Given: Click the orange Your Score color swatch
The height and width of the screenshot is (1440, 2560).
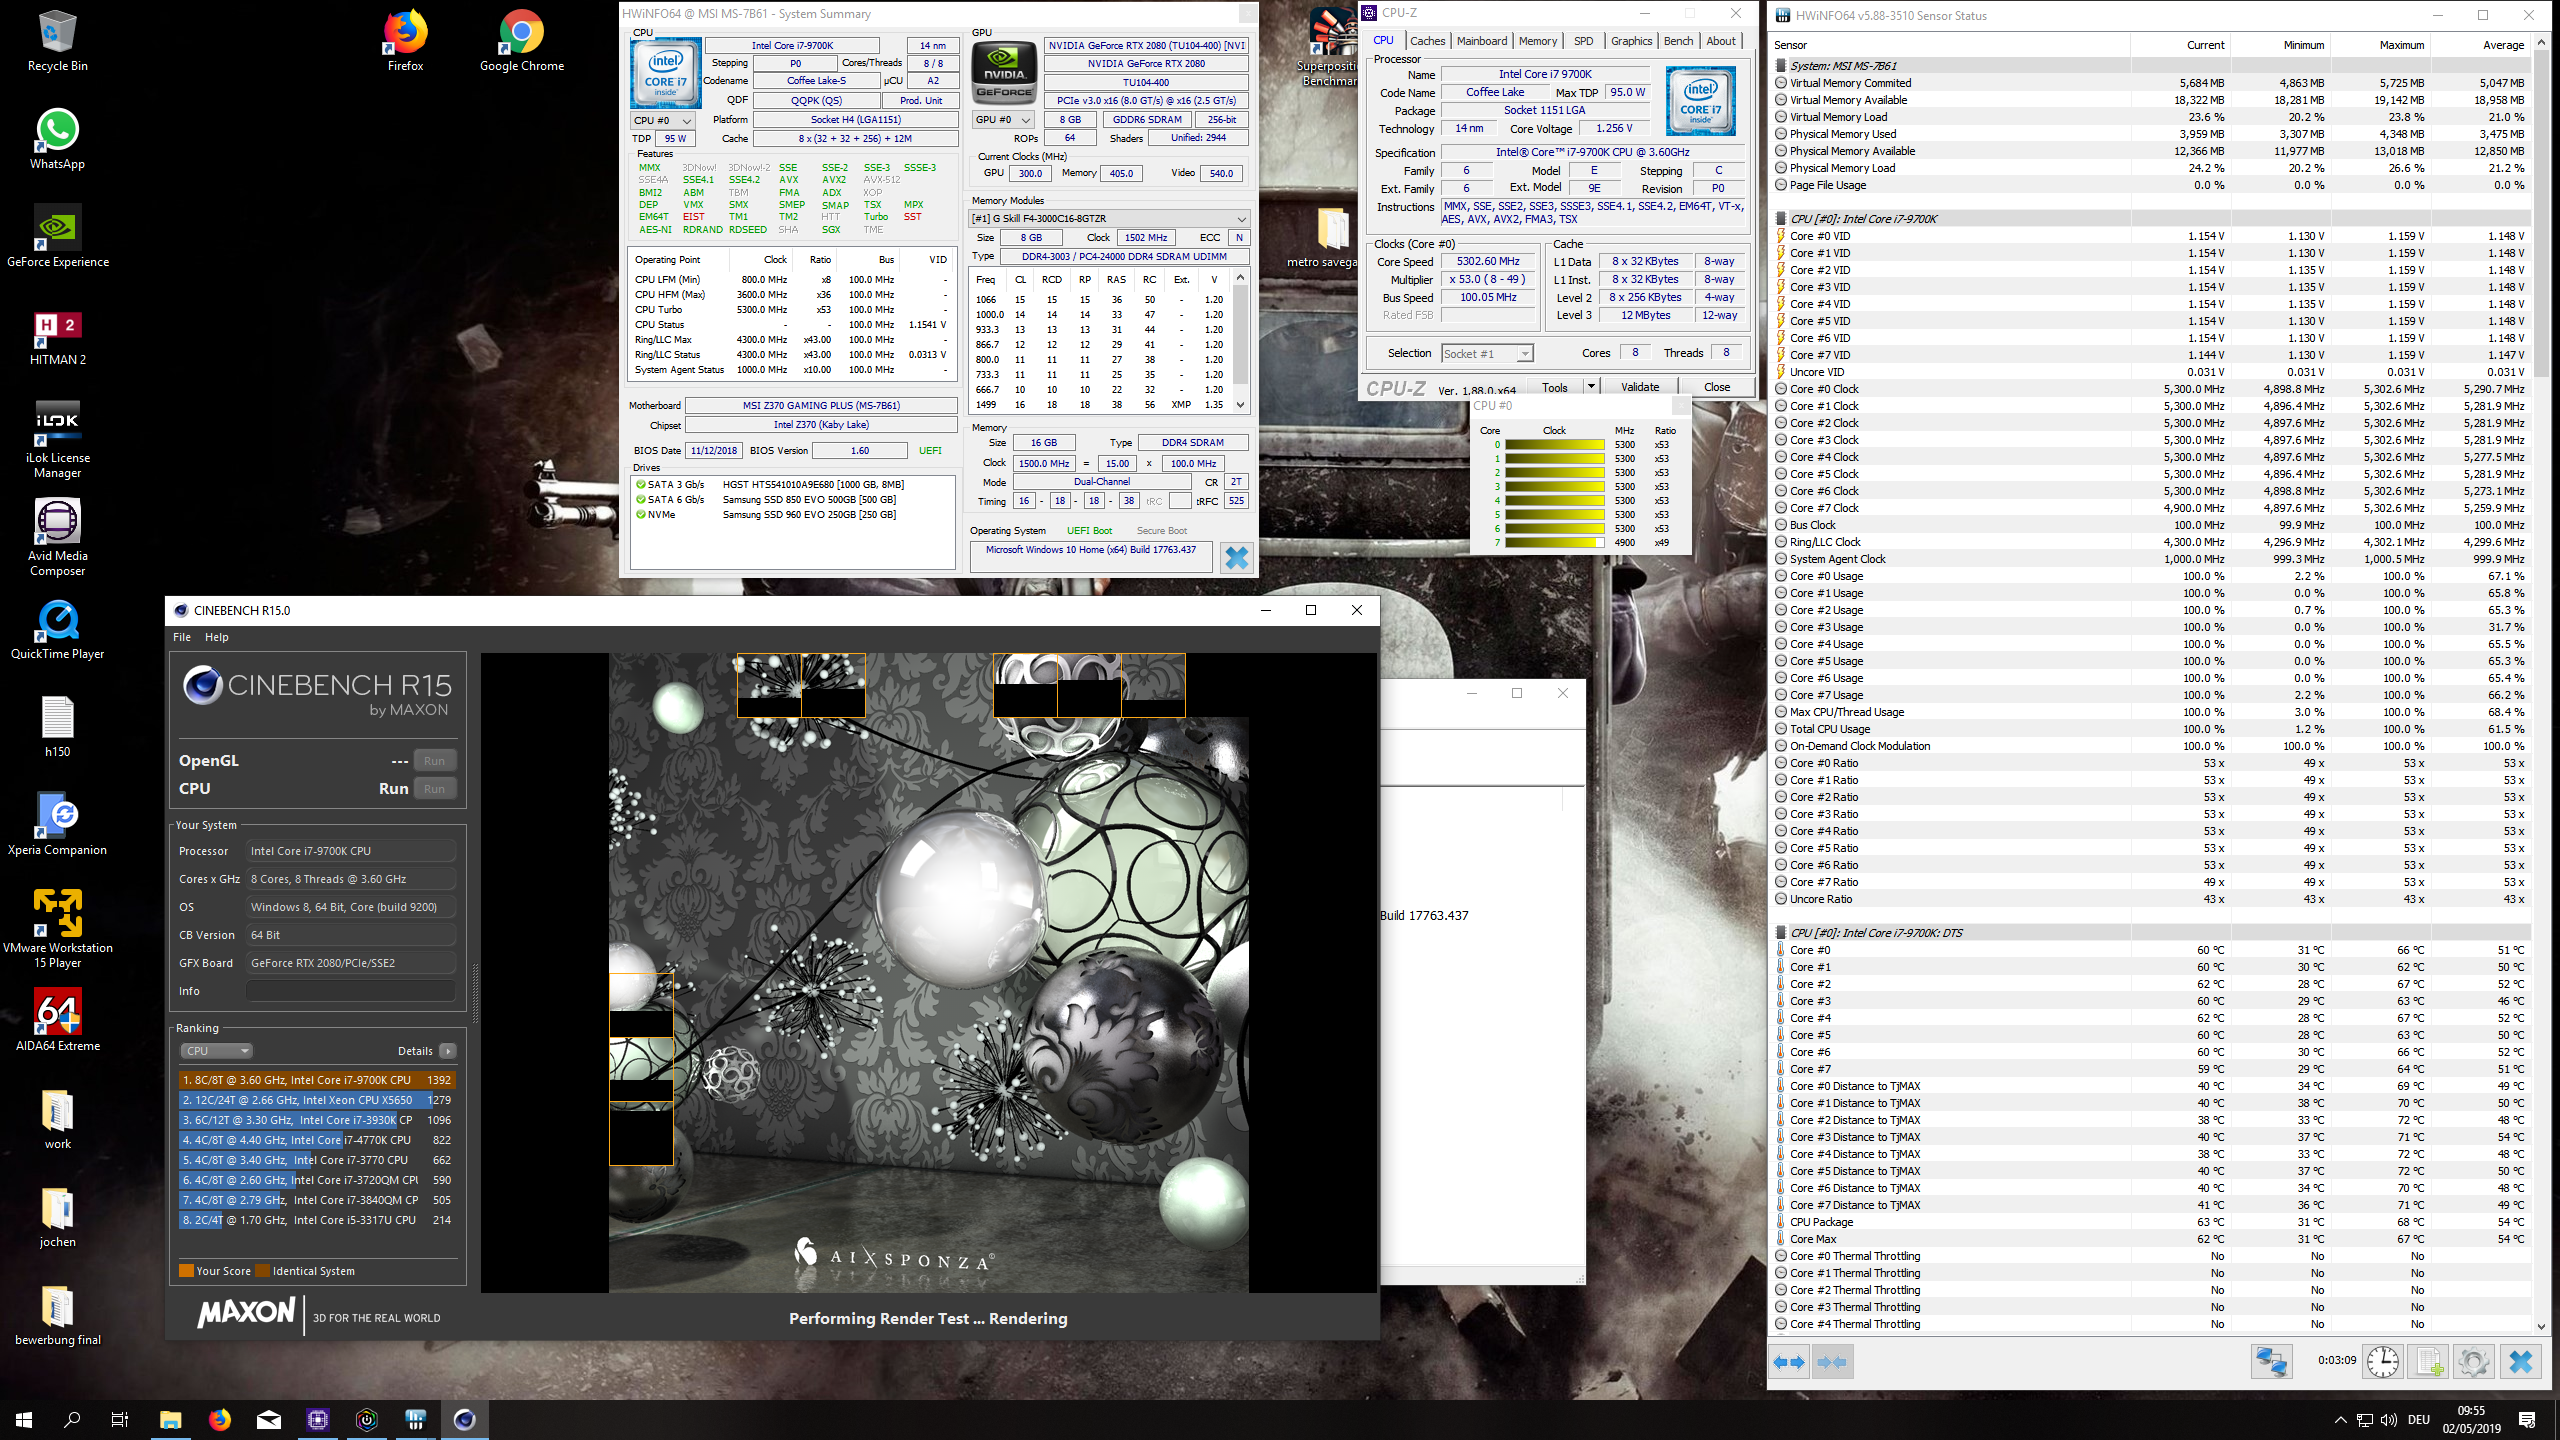Looking at the screenshot, I should pos(186,1271).
